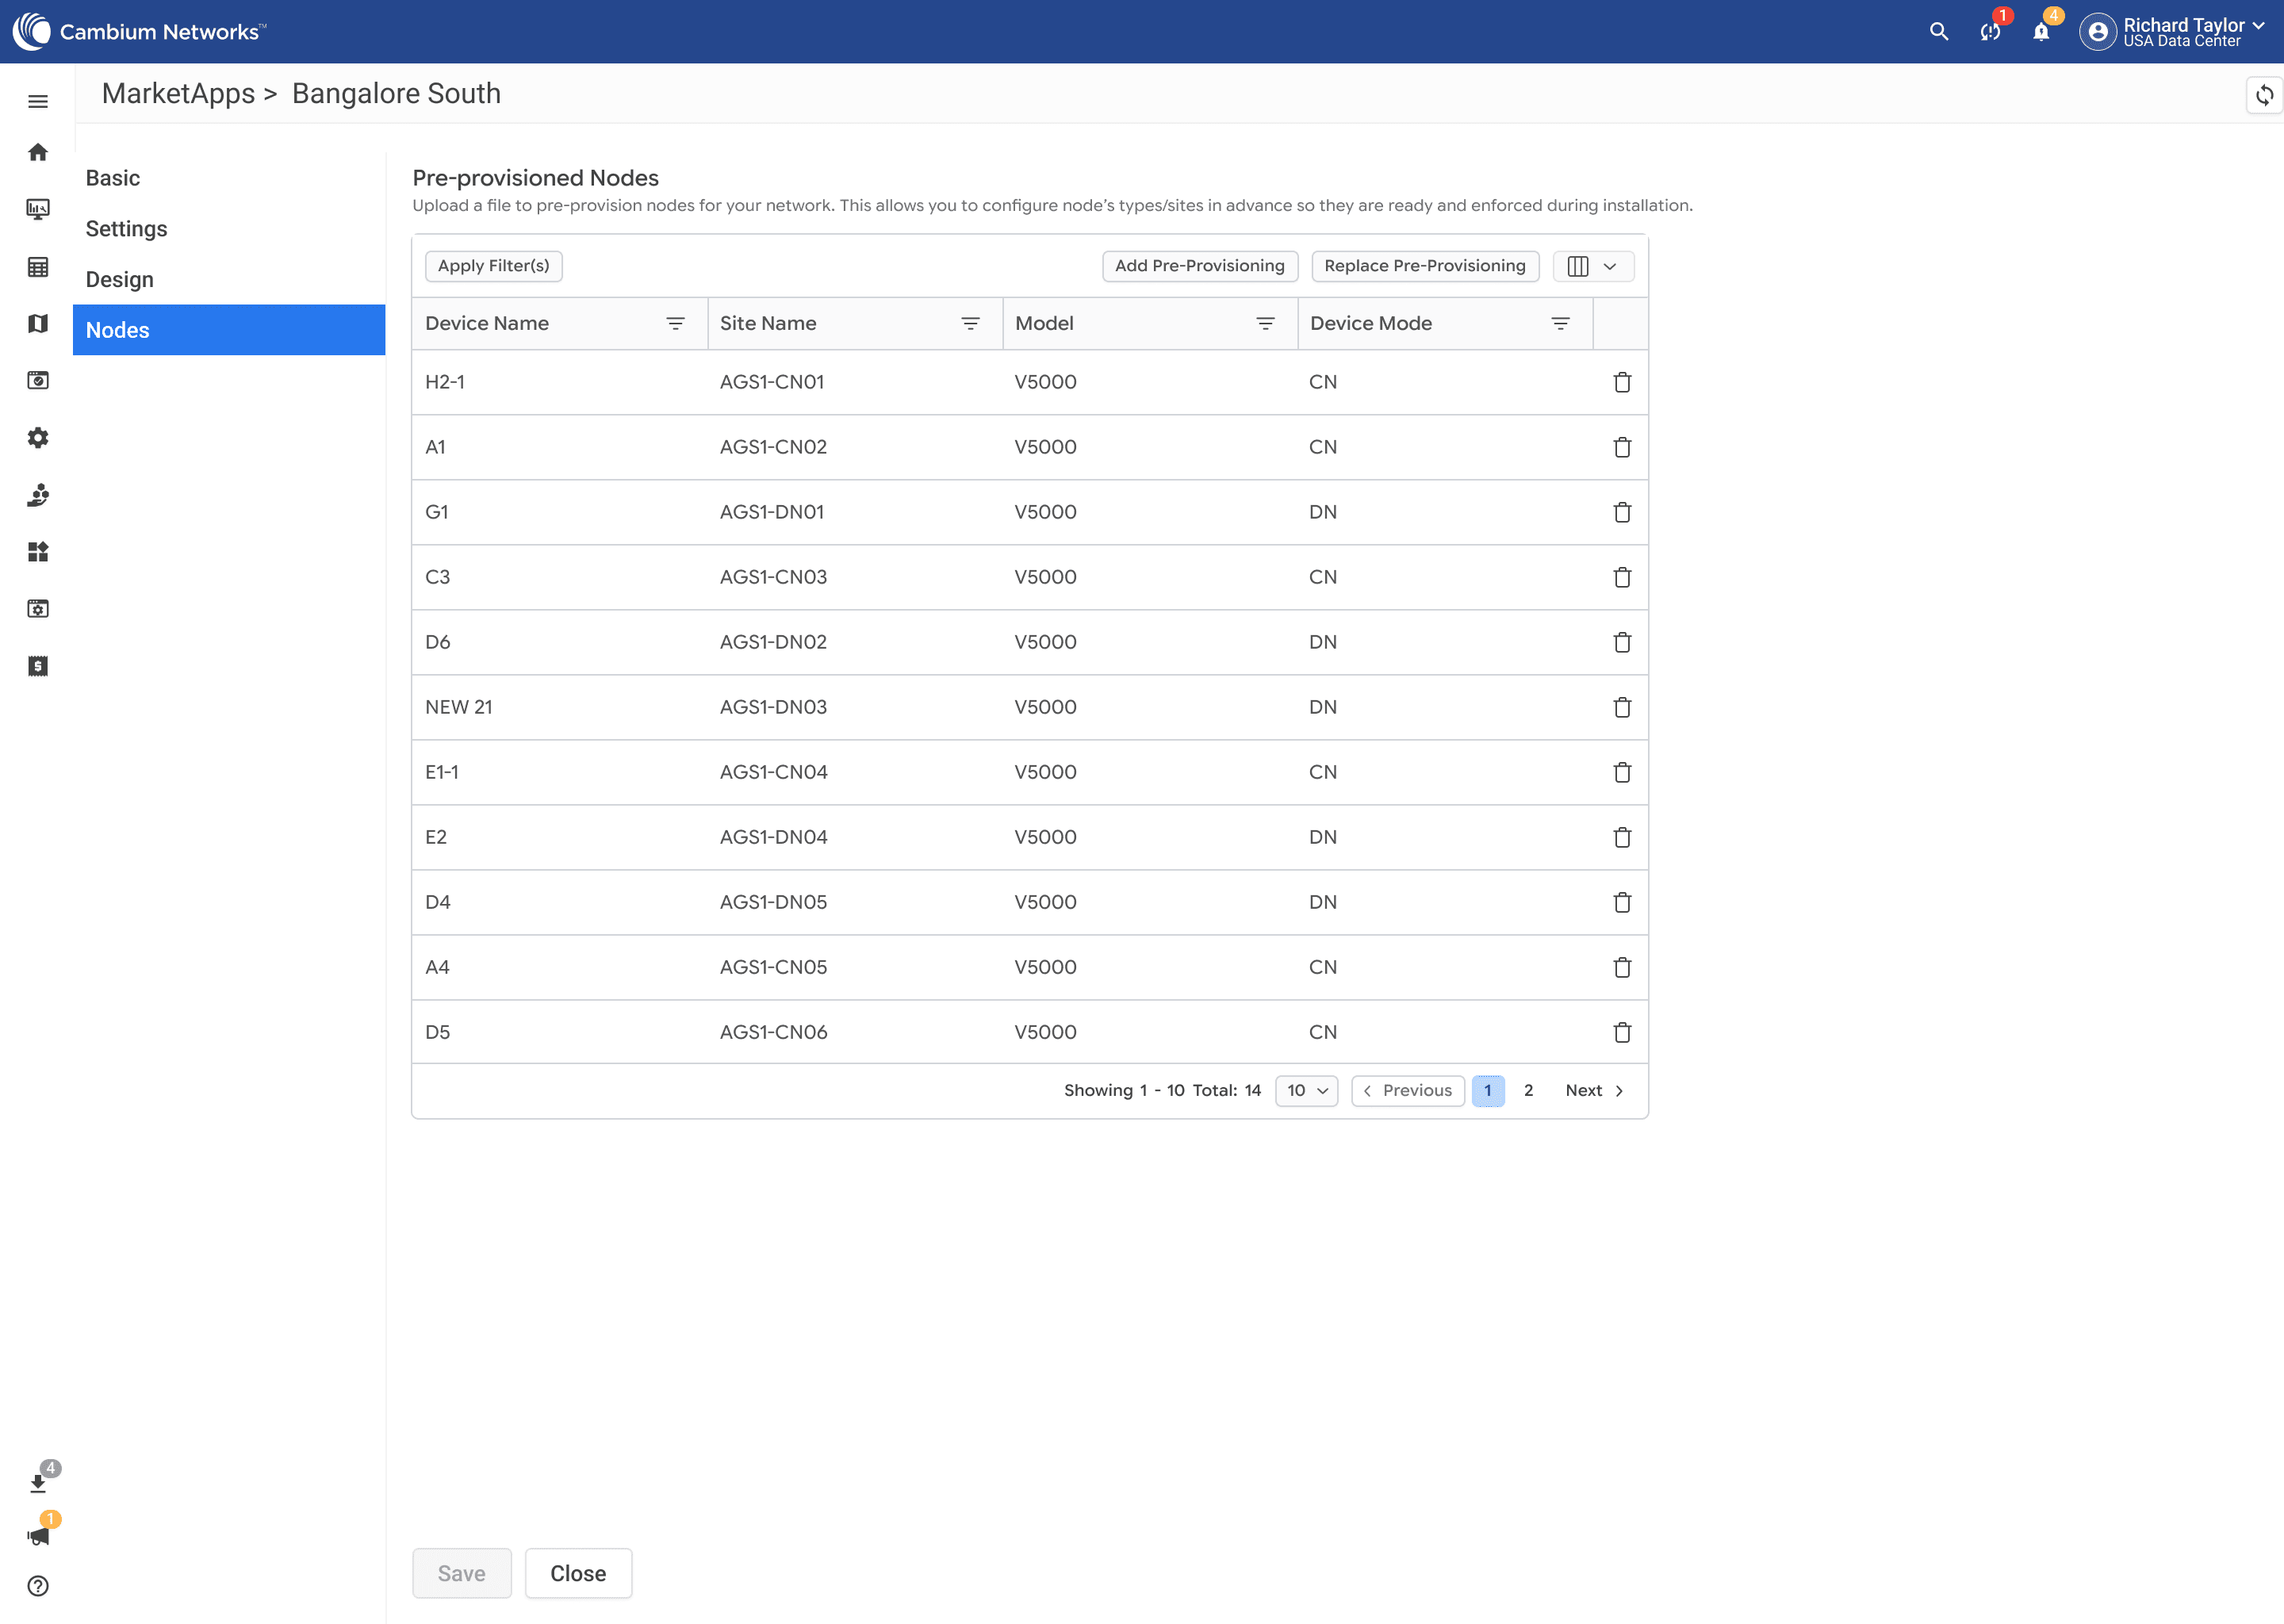
Task: Open the rows-per-page 10 dropdown
Action: click(1307, 1090)
